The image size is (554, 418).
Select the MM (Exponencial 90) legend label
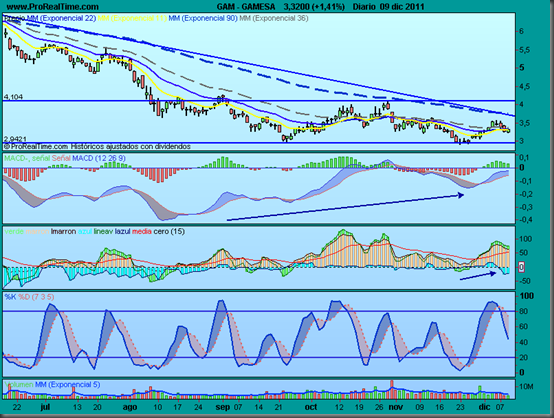pyautogui.click(x=203, y=18)
